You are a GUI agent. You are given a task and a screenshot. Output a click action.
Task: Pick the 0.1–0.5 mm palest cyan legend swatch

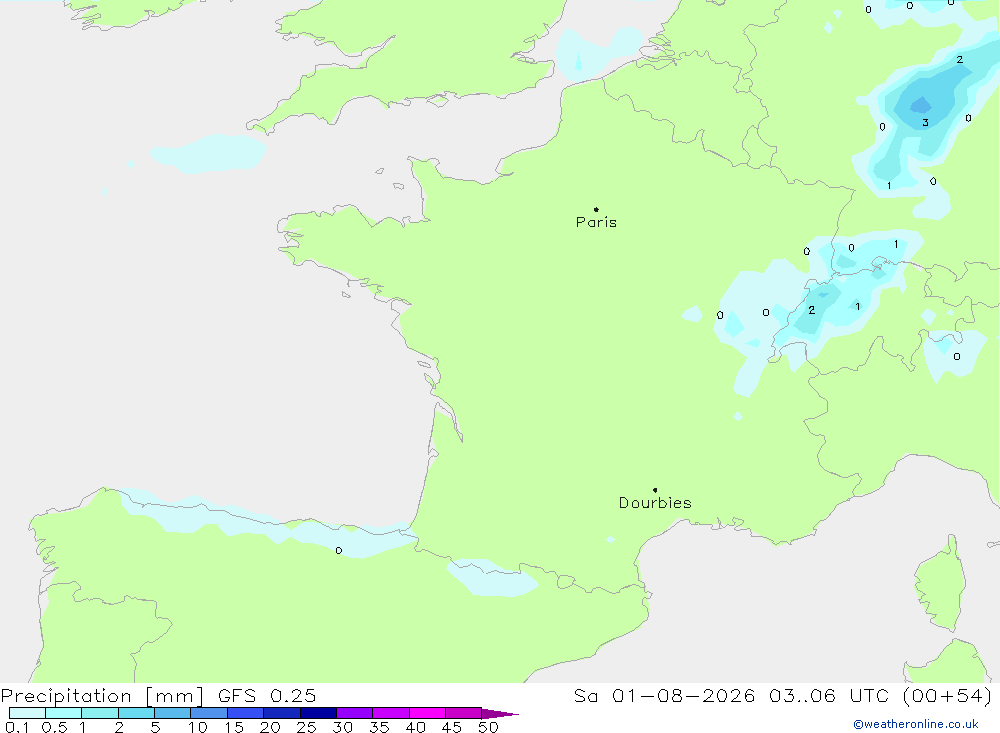[x=27, y=713]
